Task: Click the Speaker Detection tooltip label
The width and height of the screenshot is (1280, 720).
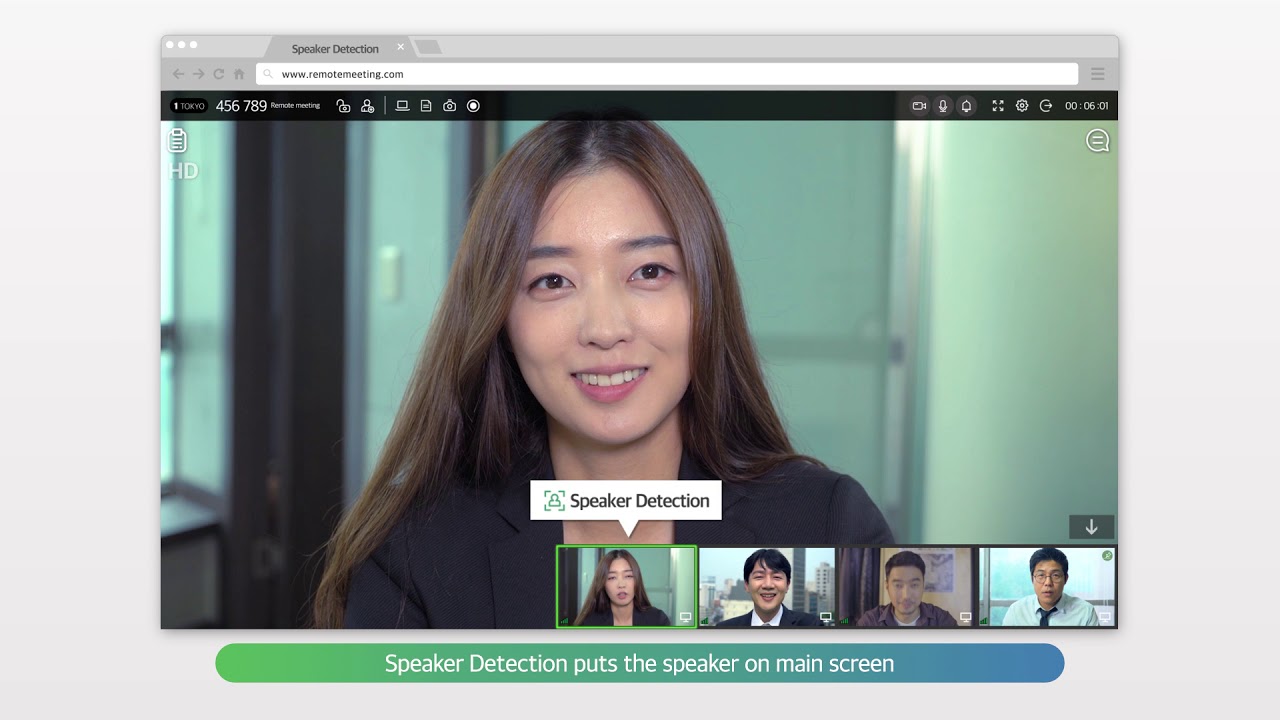Action: point(626,501)
